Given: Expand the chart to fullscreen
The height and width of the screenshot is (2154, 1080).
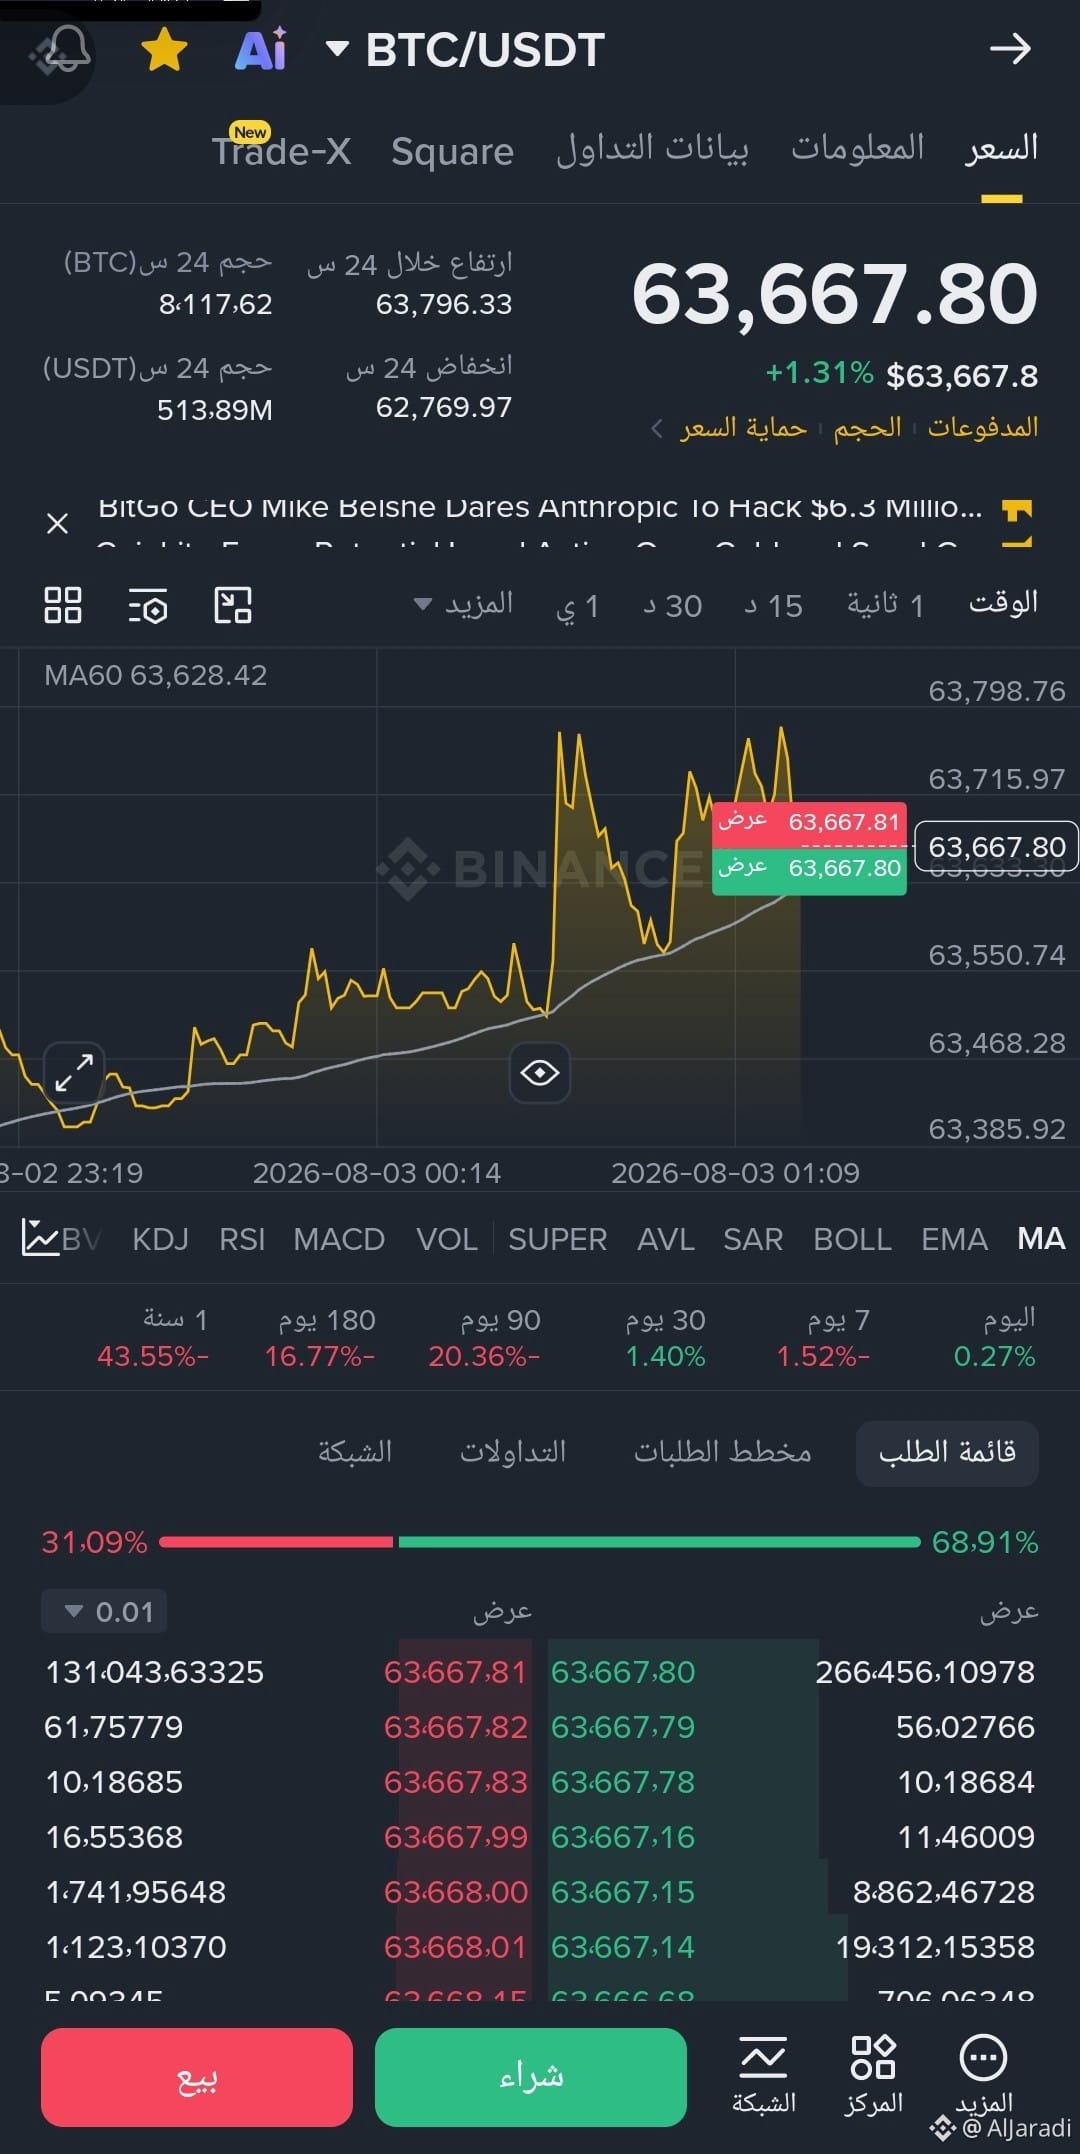Looking at the screenshot, I should pyautogui.click(x=74, y=1073).
